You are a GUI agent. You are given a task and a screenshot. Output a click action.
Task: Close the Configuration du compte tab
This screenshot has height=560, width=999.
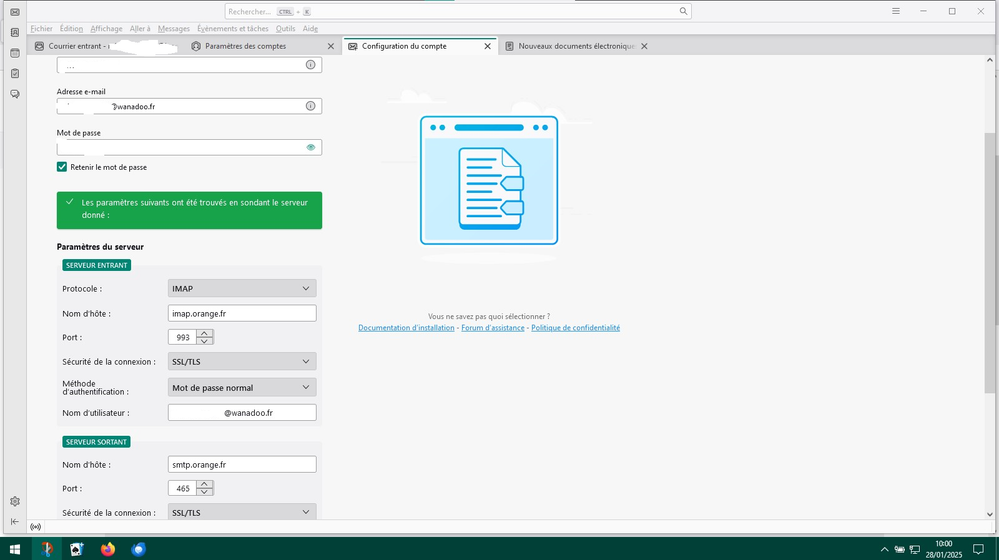[x=487, y=46]
